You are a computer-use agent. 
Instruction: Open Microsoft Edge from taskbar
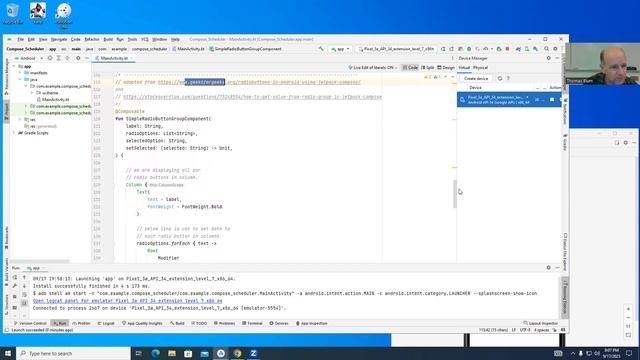[156, 353]
